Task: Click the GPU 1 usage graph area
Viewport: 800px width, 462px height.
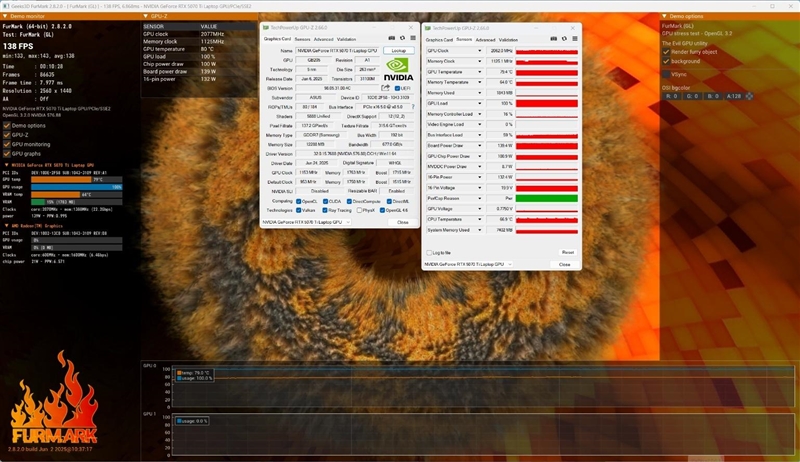Action: [x=483, y=435]
